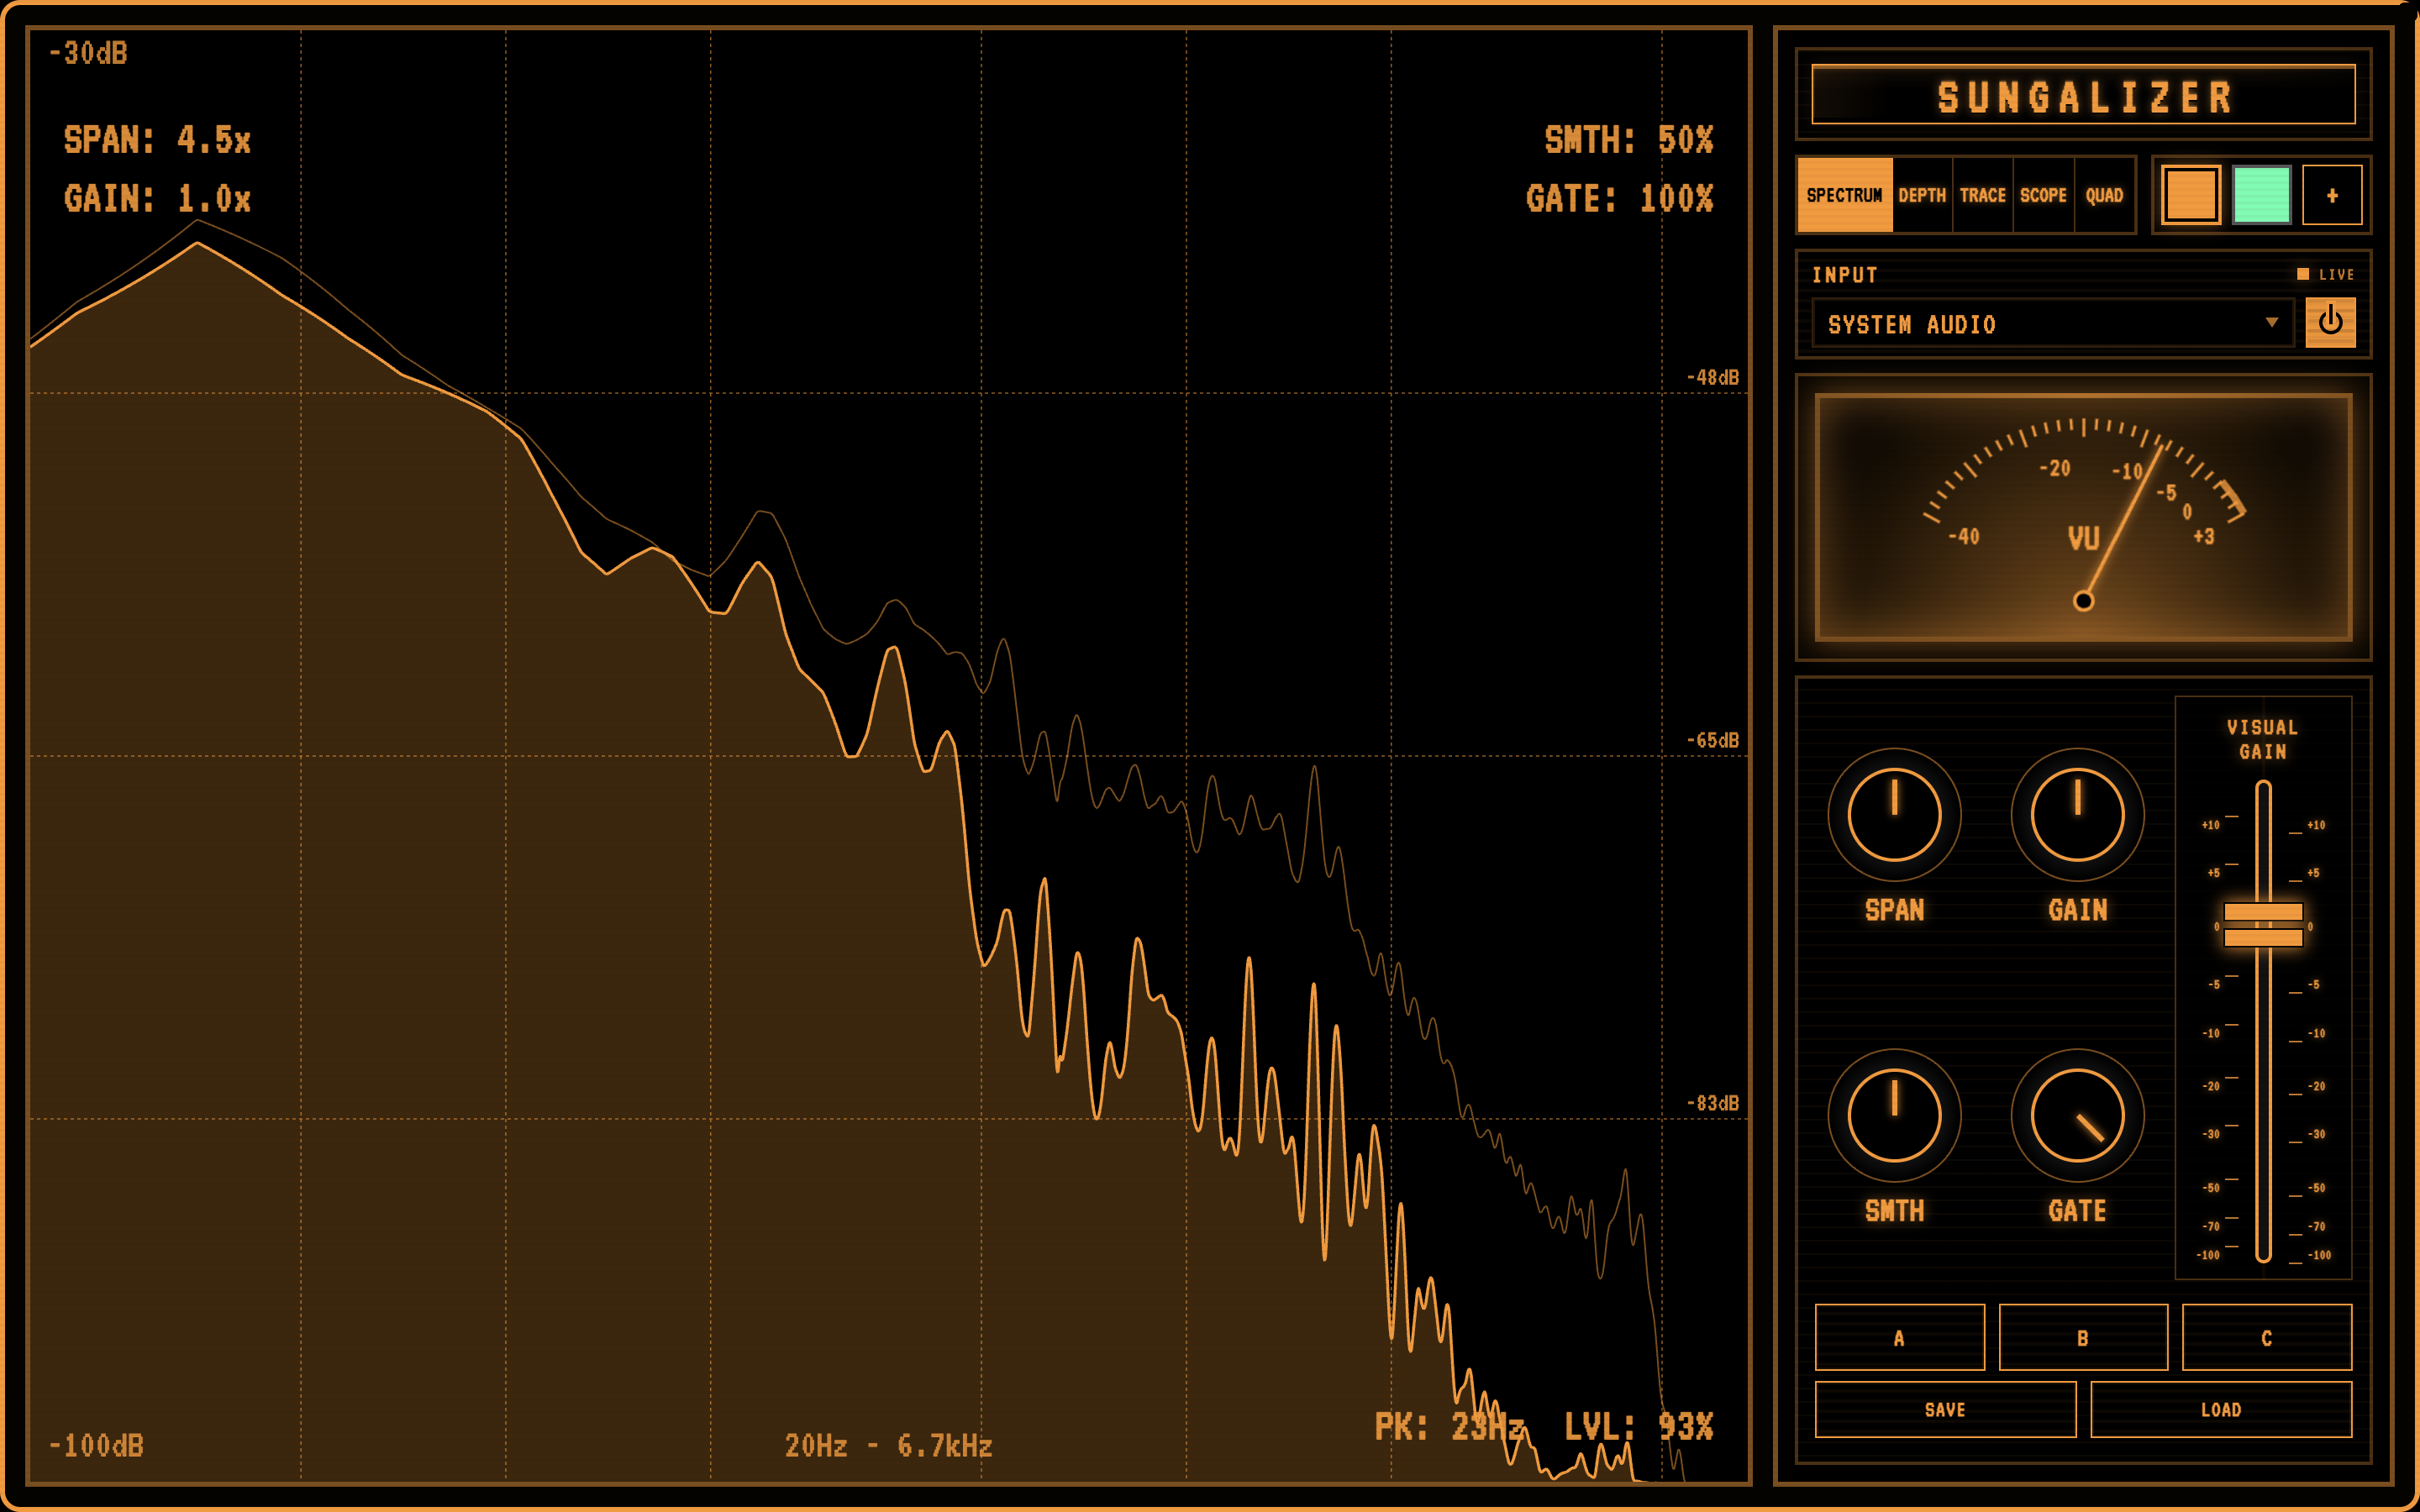Click the VU meter display
Viewport: 2420px width, 1512px height.
(2083, 517)
